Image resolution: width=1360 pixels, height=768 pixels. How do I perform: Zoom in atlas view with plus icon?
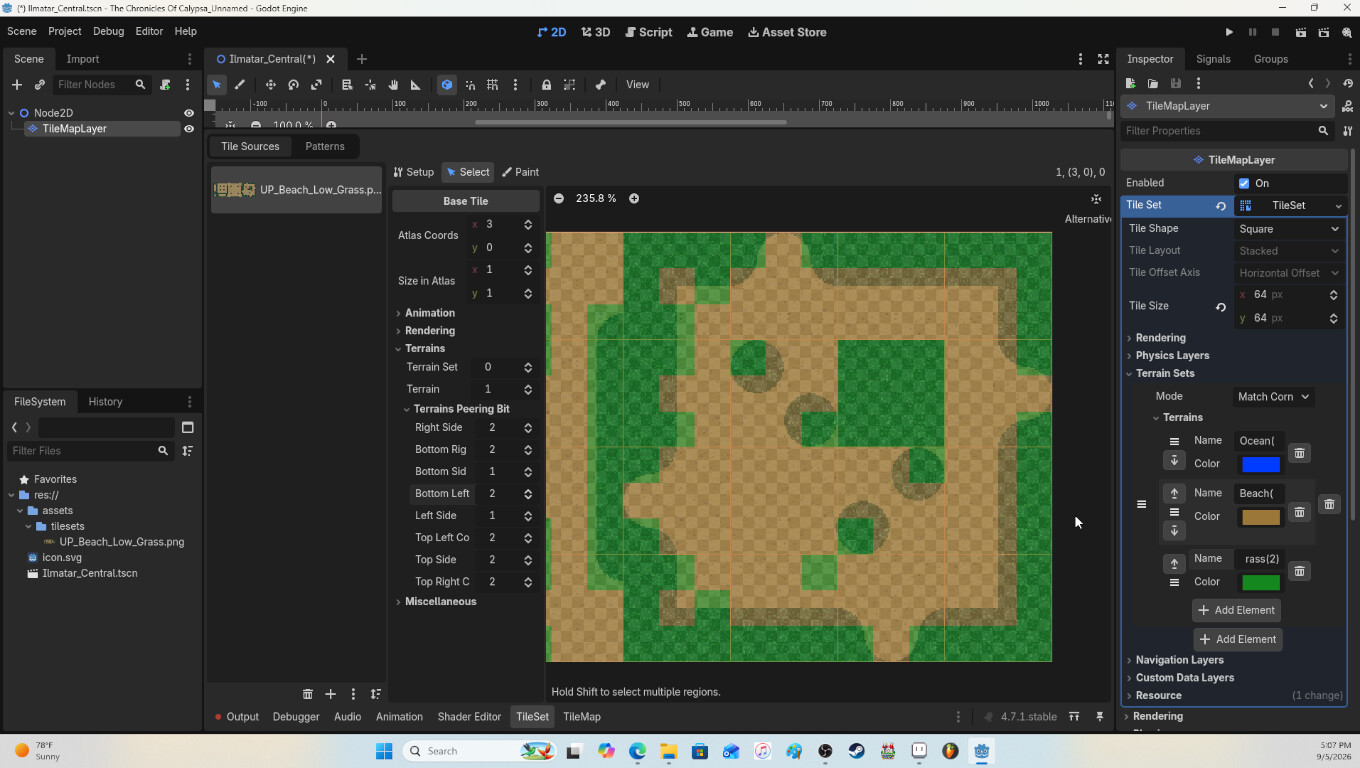tap(634, 198)
